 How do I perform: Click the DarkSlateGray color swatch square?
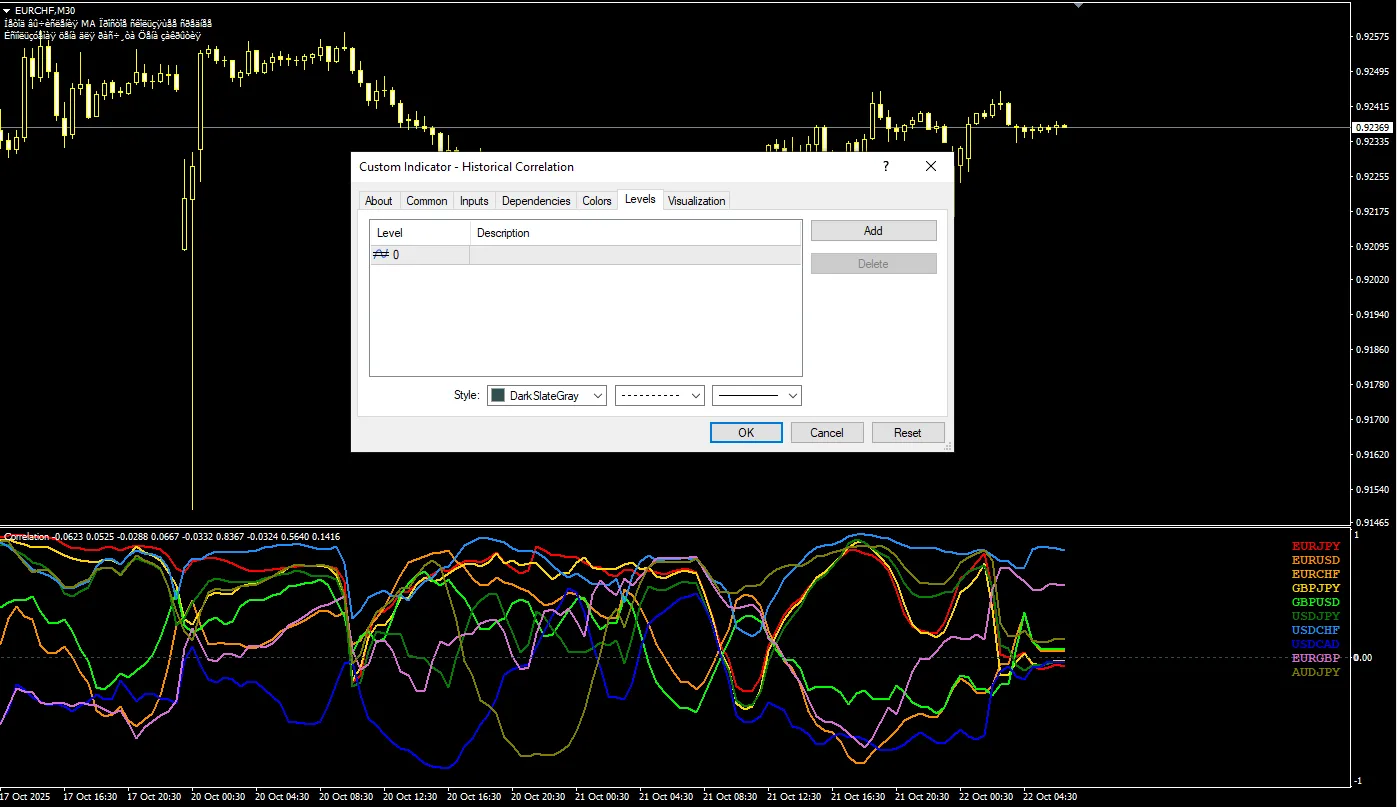pyautogui.click(x=498, y=396)
